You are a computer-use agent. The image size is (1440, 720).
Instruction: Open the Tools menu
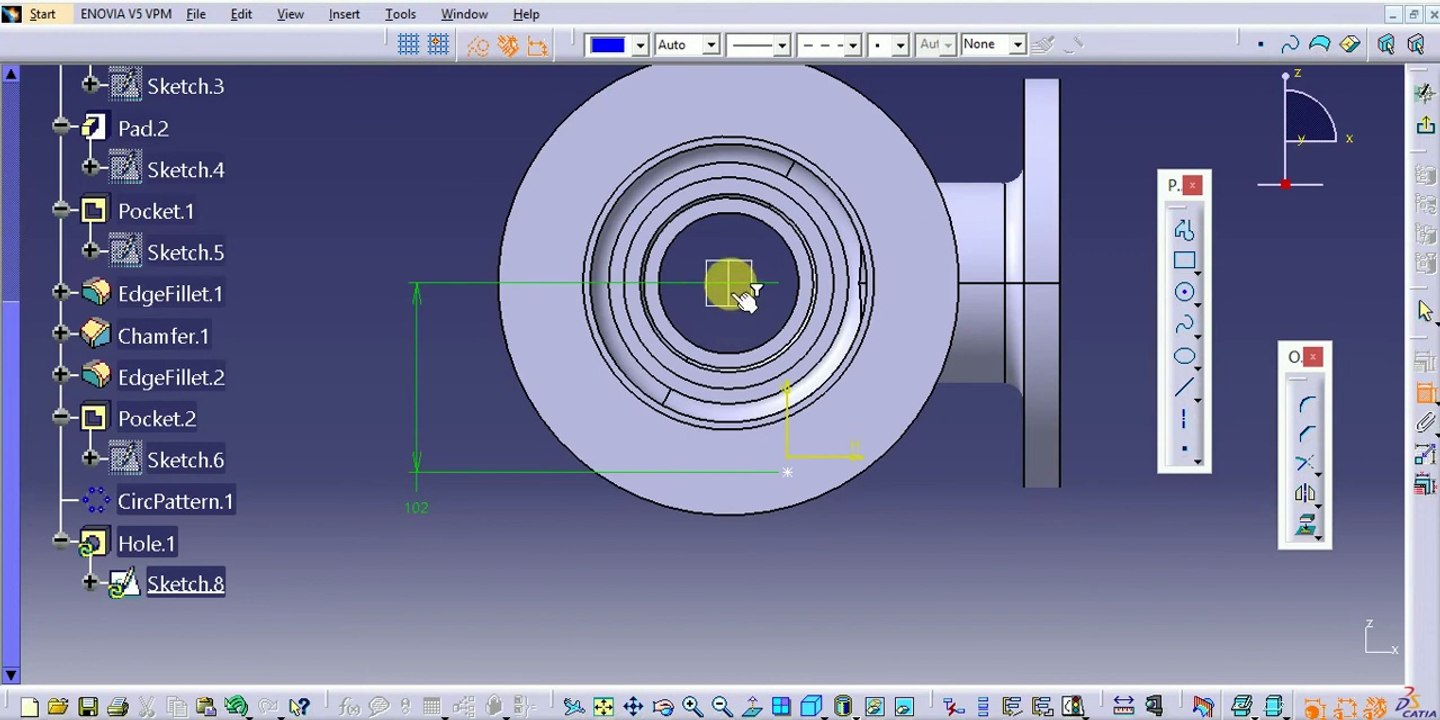point(400,14)
